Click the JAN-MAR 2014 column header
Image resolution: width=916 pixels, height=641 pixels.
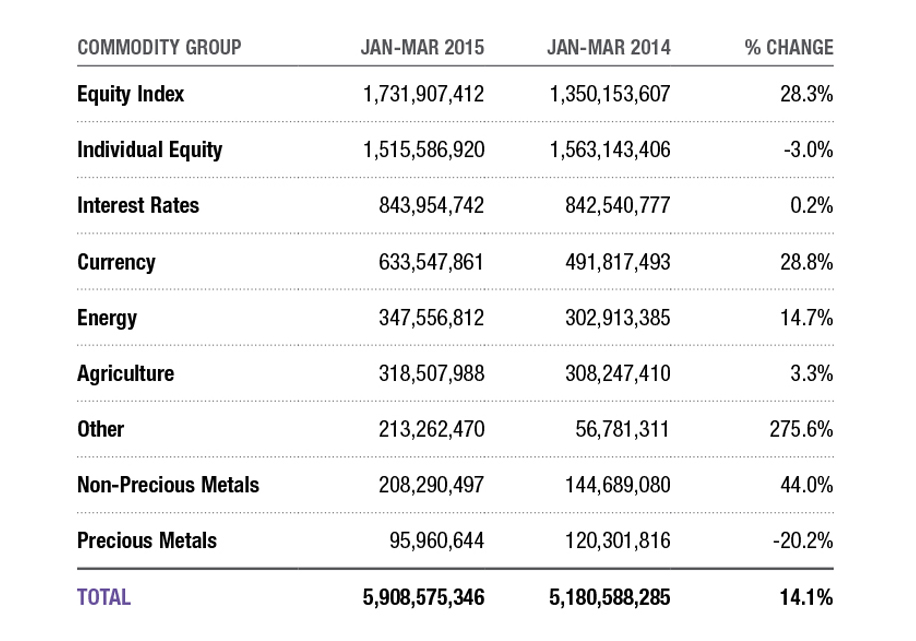(609, 48)
